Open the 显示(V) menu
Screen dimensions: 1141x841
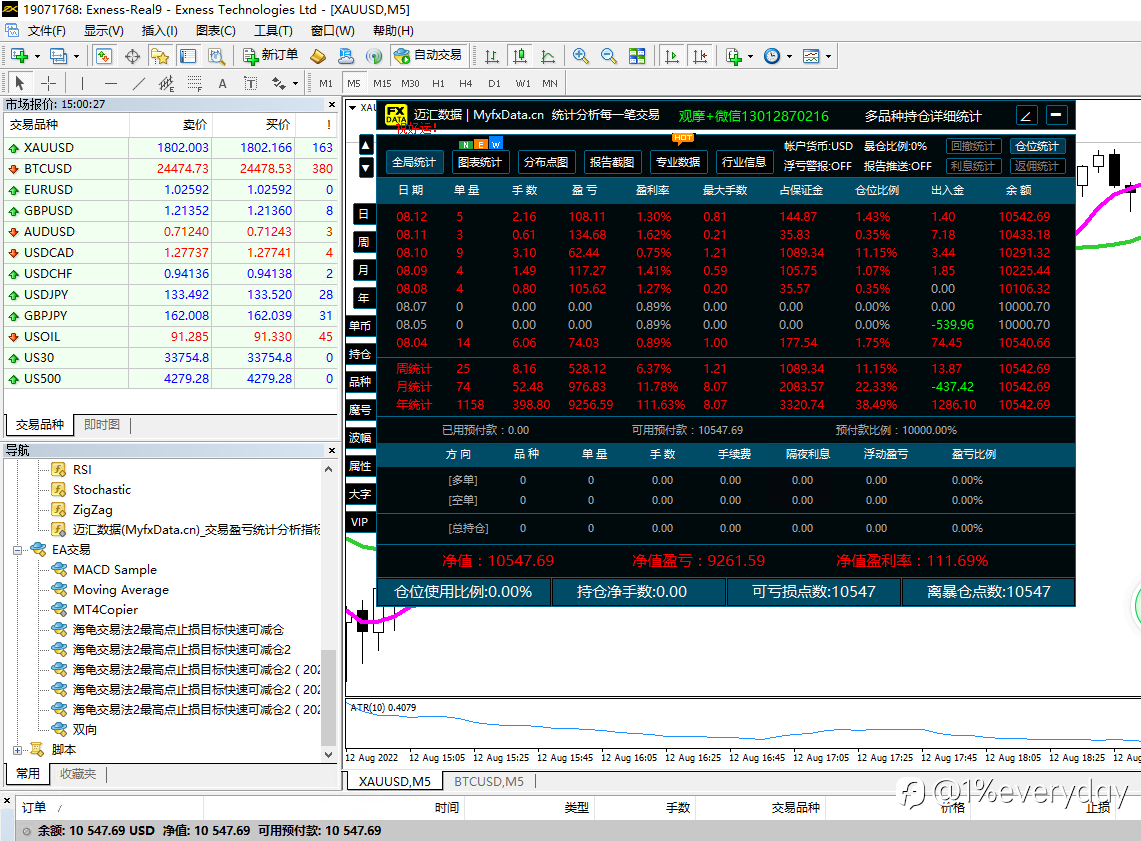[103, 31]
